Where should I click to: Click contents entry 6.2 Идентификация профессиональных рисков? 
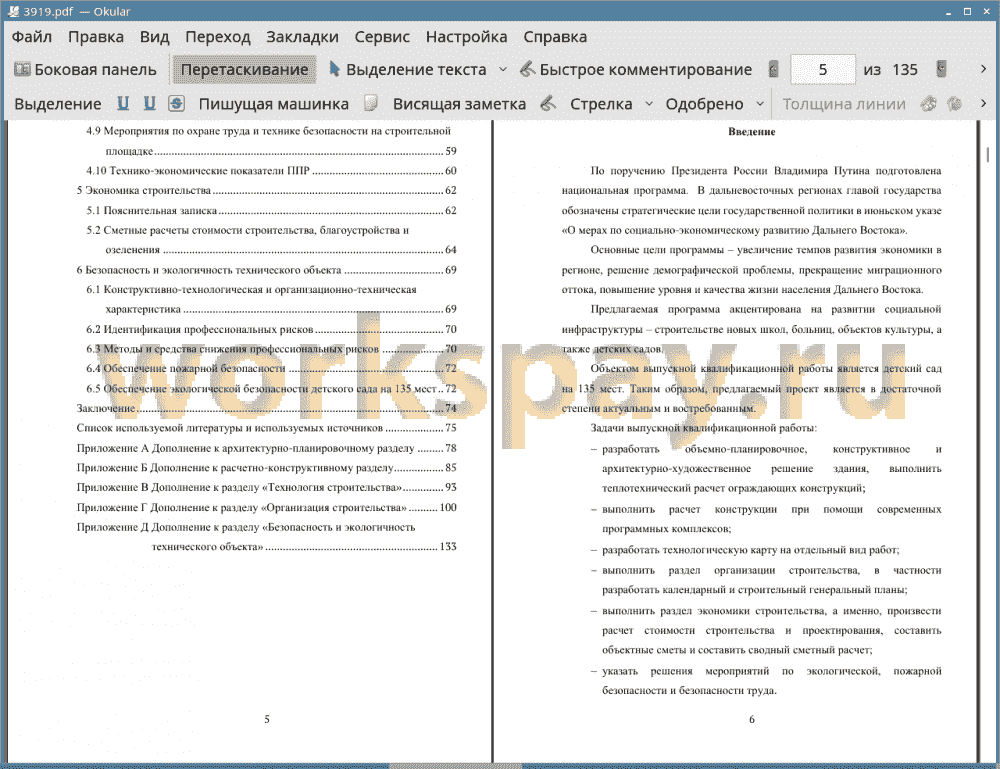(272, 329)
